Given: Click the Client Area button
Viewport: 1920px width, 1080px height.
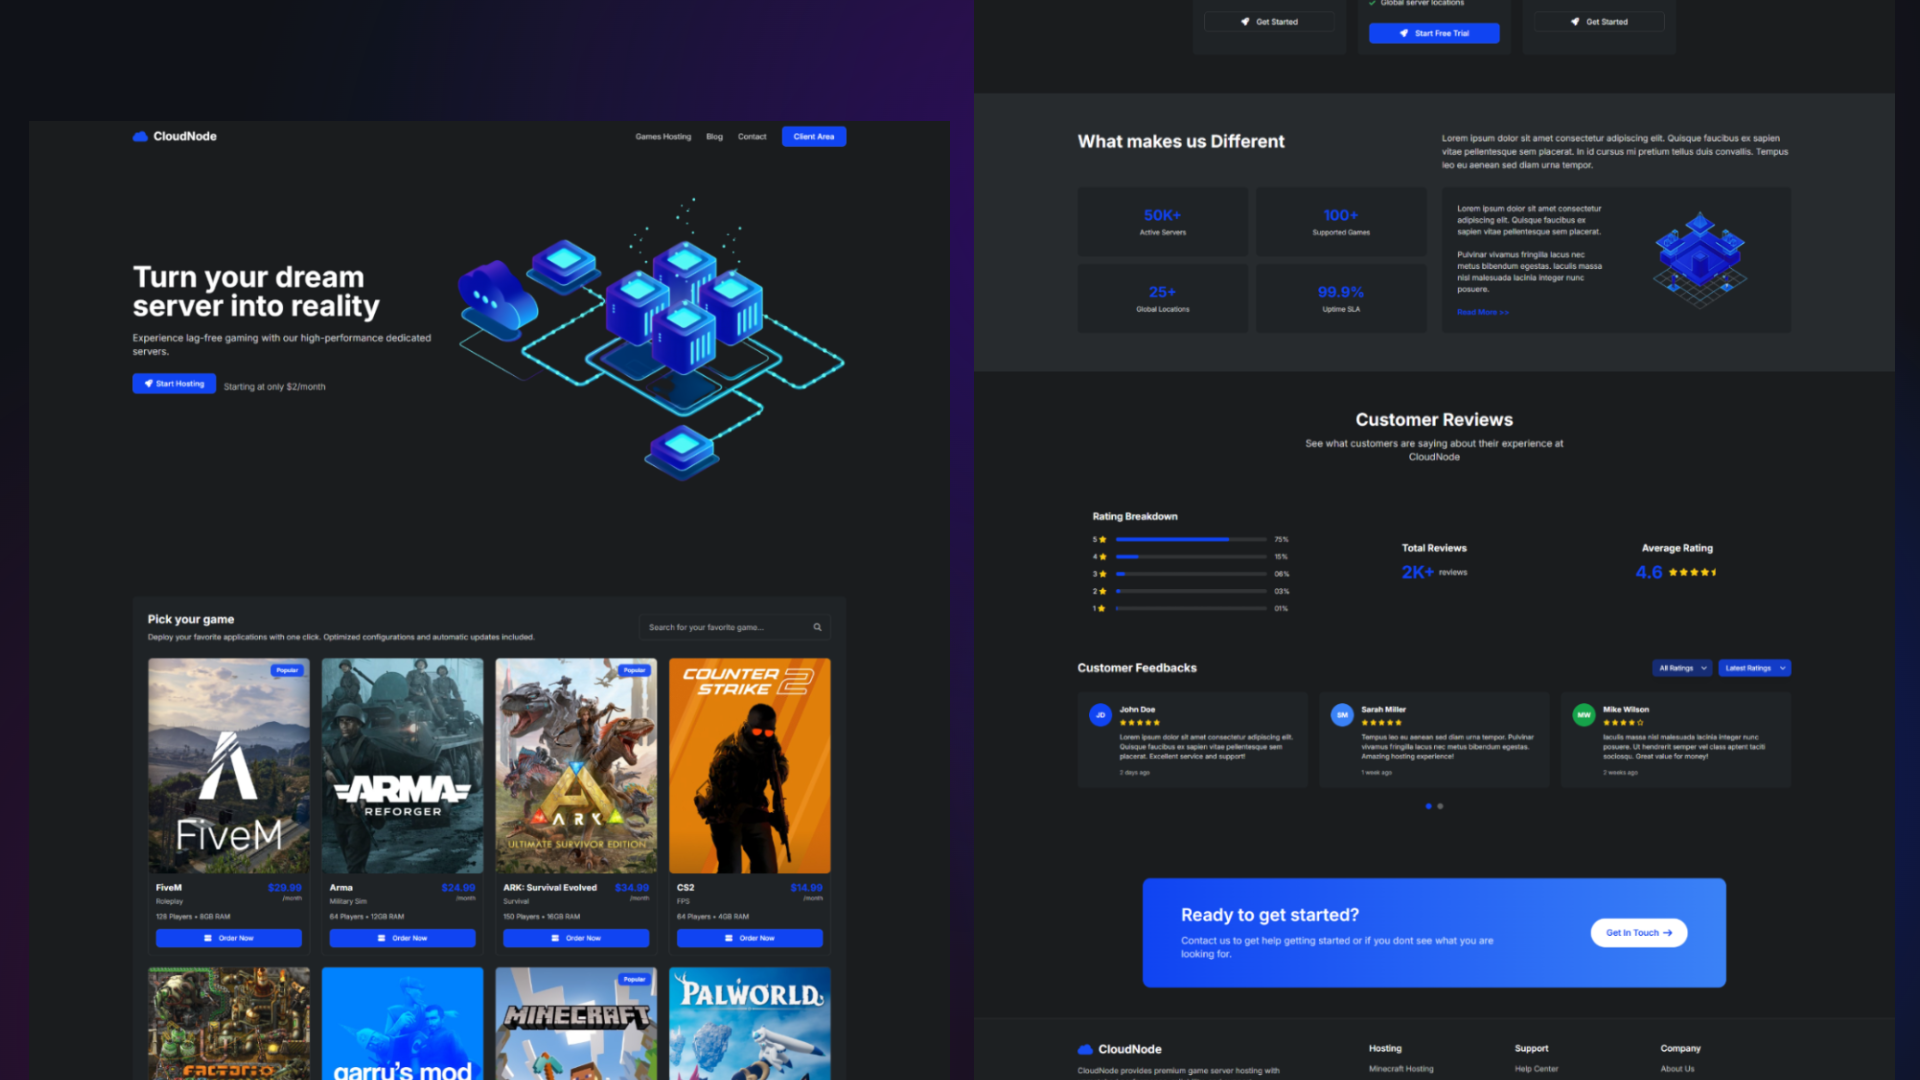Looking at the screenshot, I should click(814, 137).
